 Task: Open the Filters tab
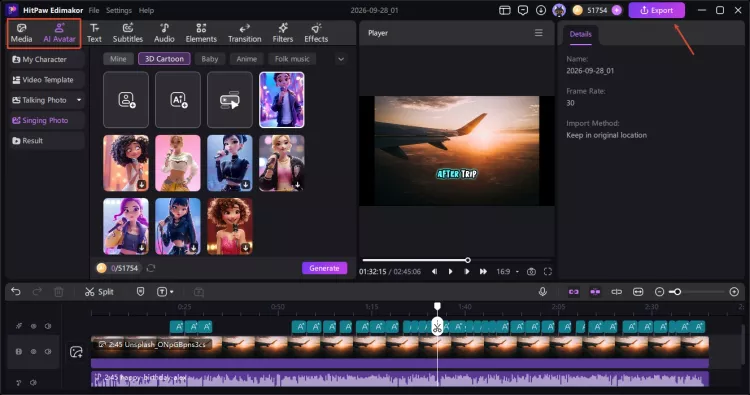click(x=283, y=33)
